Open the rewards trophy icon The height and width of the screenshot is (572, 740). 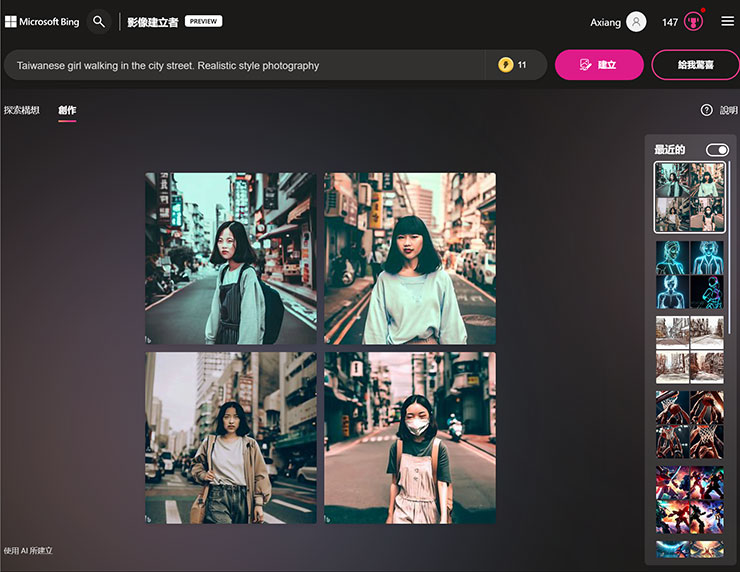pyautogui.click(x=693, y=22)
